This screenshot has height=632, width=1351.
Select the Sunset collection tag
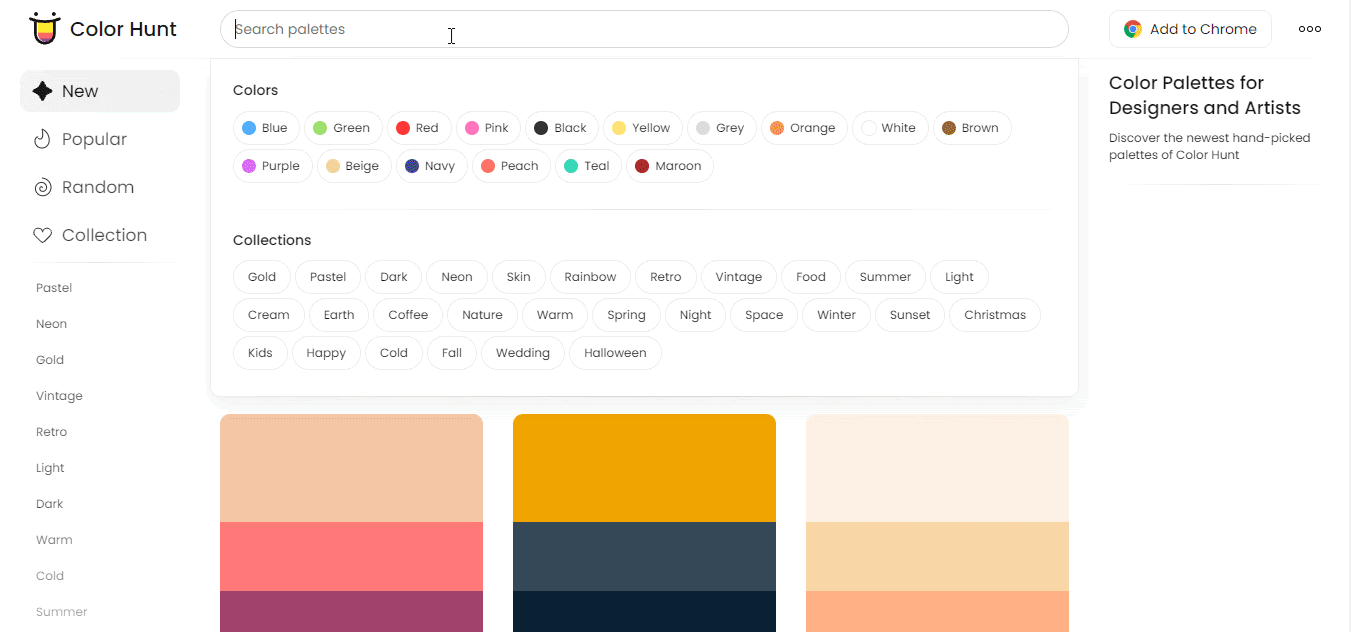[x=910, y=315]
